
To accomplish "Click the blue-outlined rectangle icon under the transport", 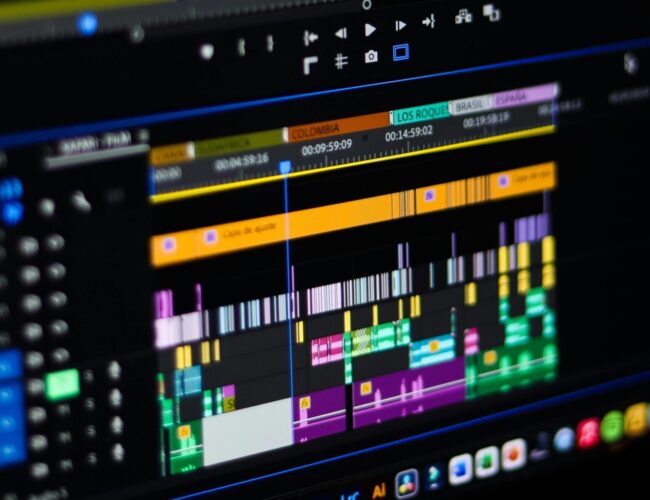I will click(x=400, y=52).
